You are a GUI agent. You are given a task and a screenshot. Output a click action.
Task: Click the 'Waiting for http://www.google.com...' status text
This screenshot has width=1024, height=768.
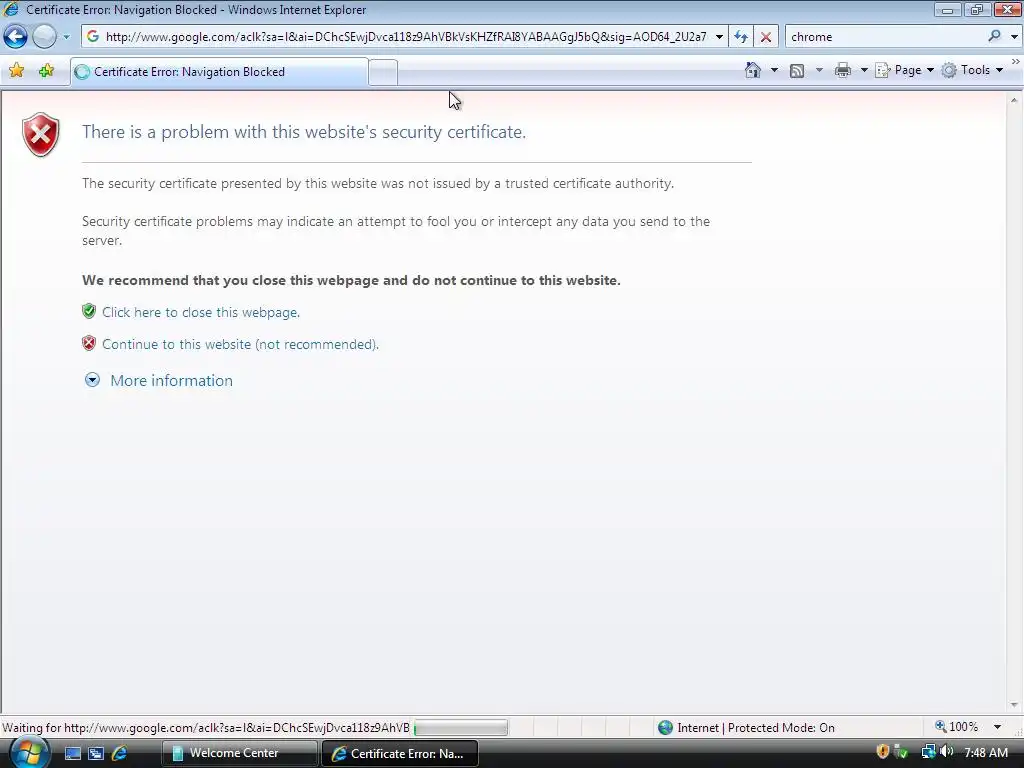click(x=206, y=728)
